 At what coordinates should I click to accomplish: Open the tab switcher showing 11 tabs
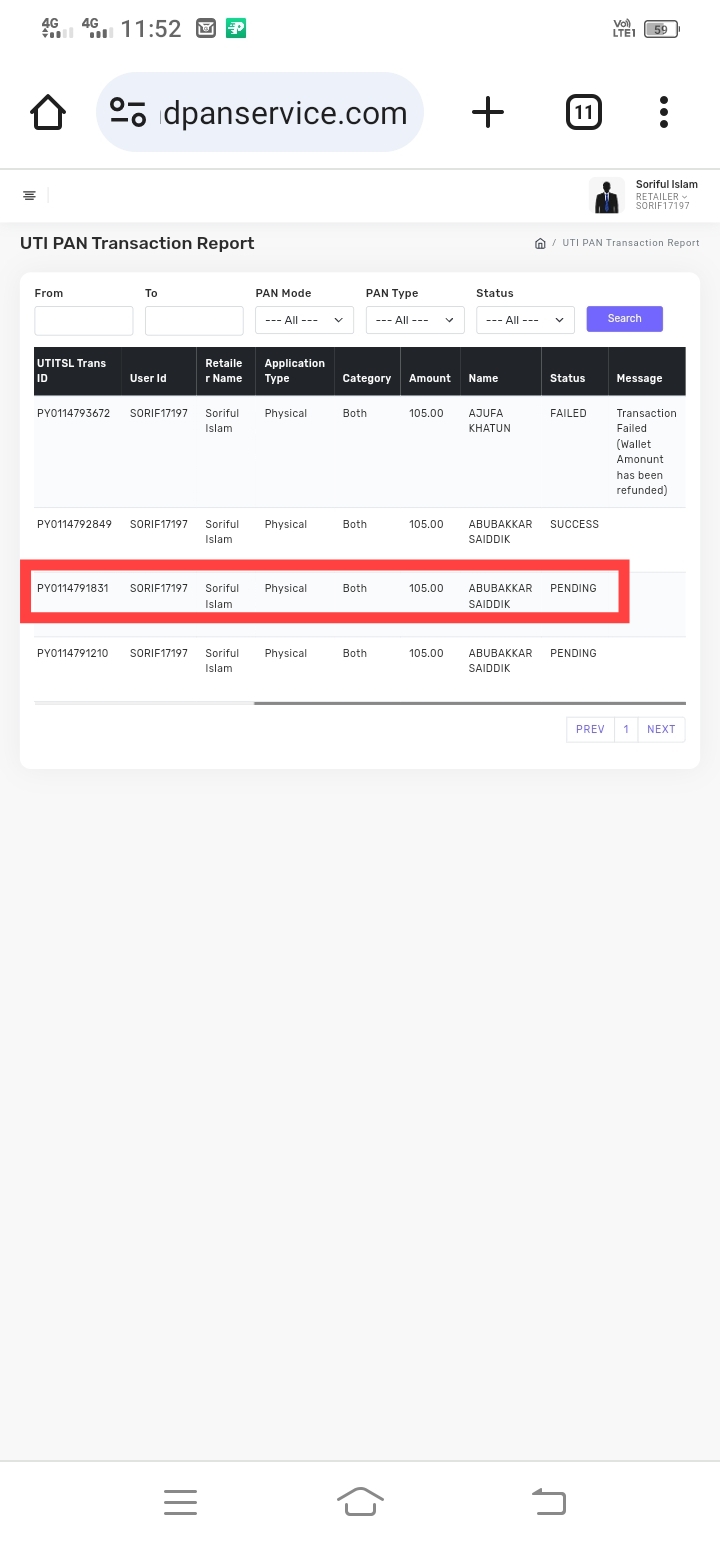584,112
